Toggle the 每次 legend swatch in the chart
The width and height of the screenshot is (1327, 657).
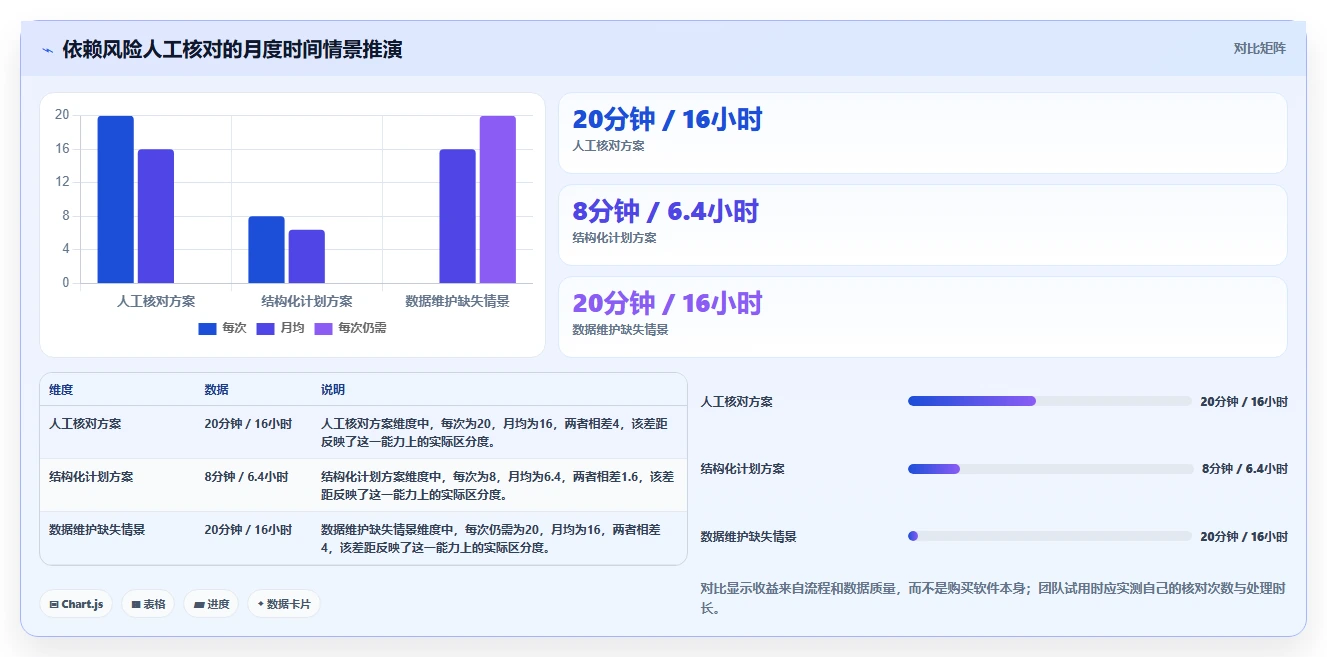(208, 328)
